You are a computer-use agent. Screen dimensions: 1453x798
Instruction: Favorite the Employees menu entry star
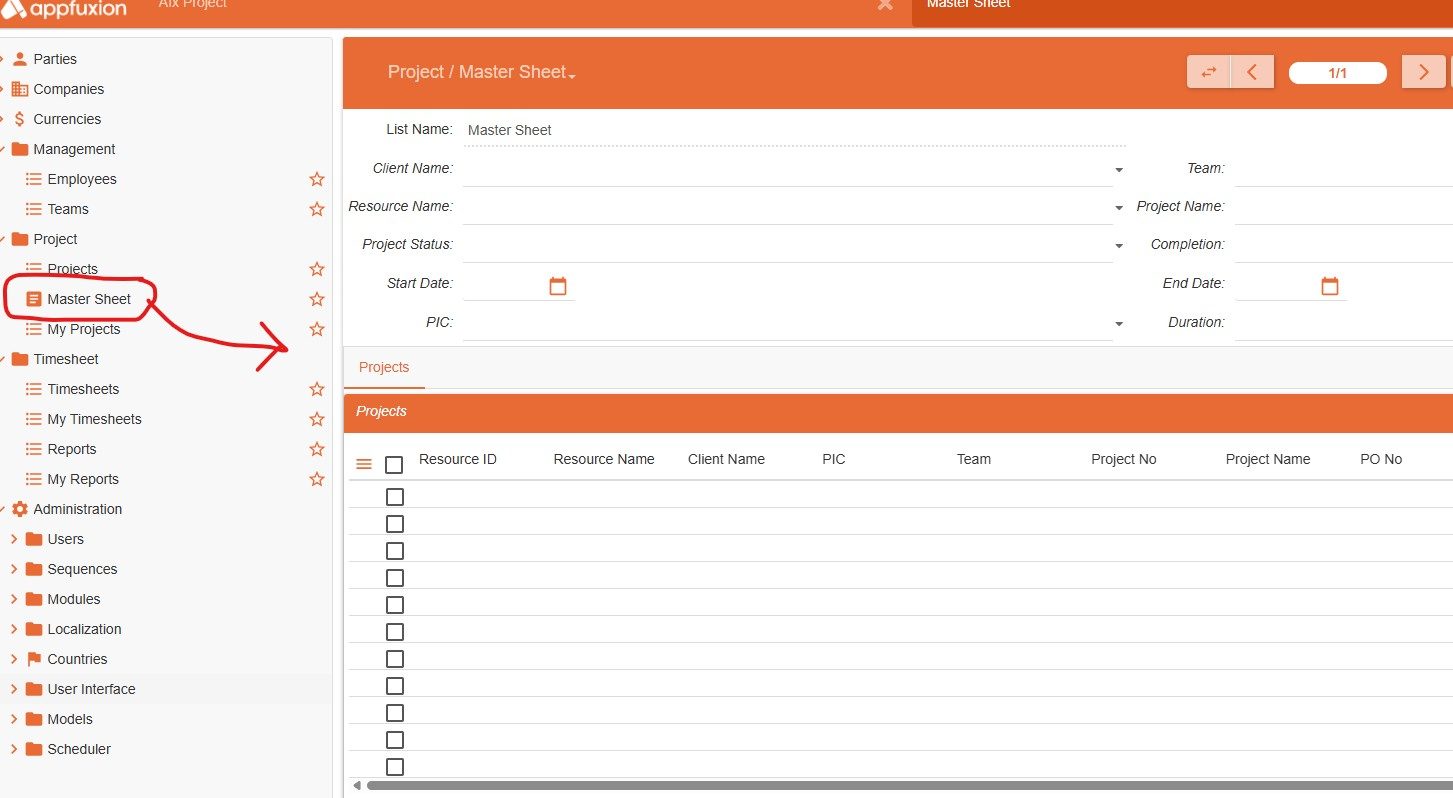[x=317, y=179]
